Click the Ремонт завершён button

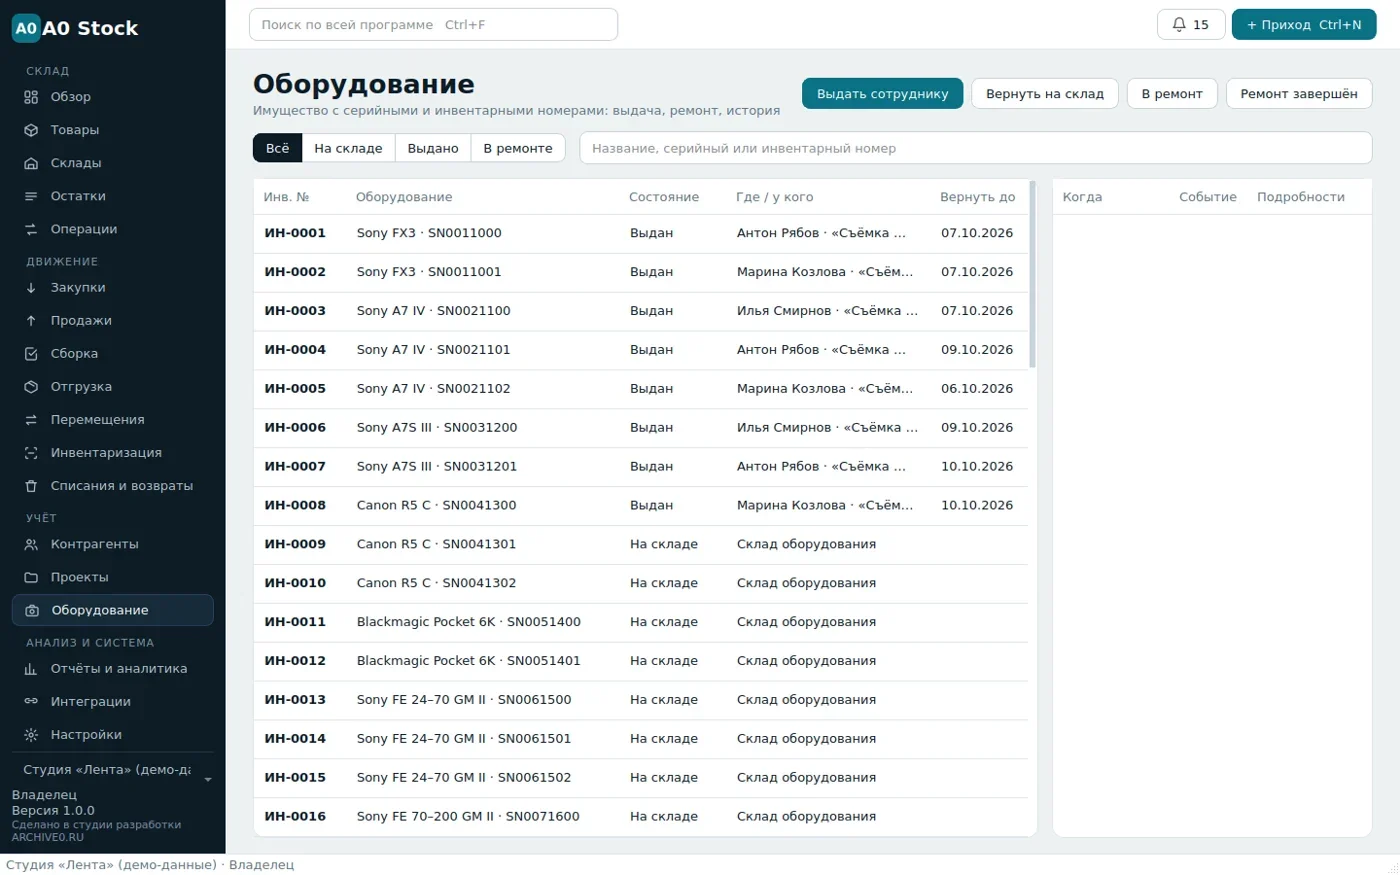pos(1299,94)
